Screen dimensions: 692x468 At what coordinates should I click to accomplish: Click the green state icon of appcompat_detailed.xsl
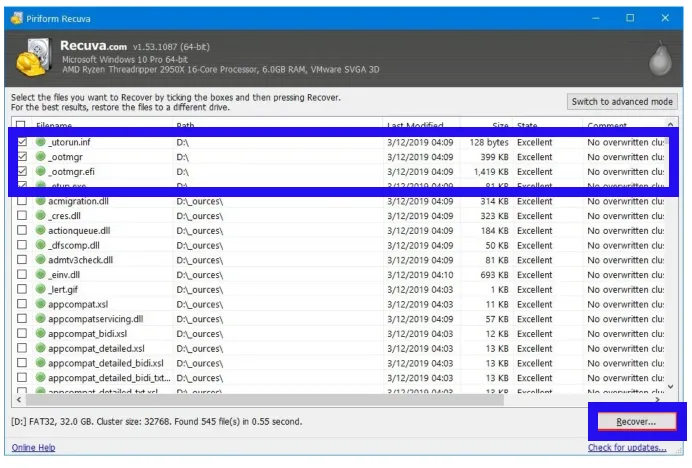click(x=41, y=348)
